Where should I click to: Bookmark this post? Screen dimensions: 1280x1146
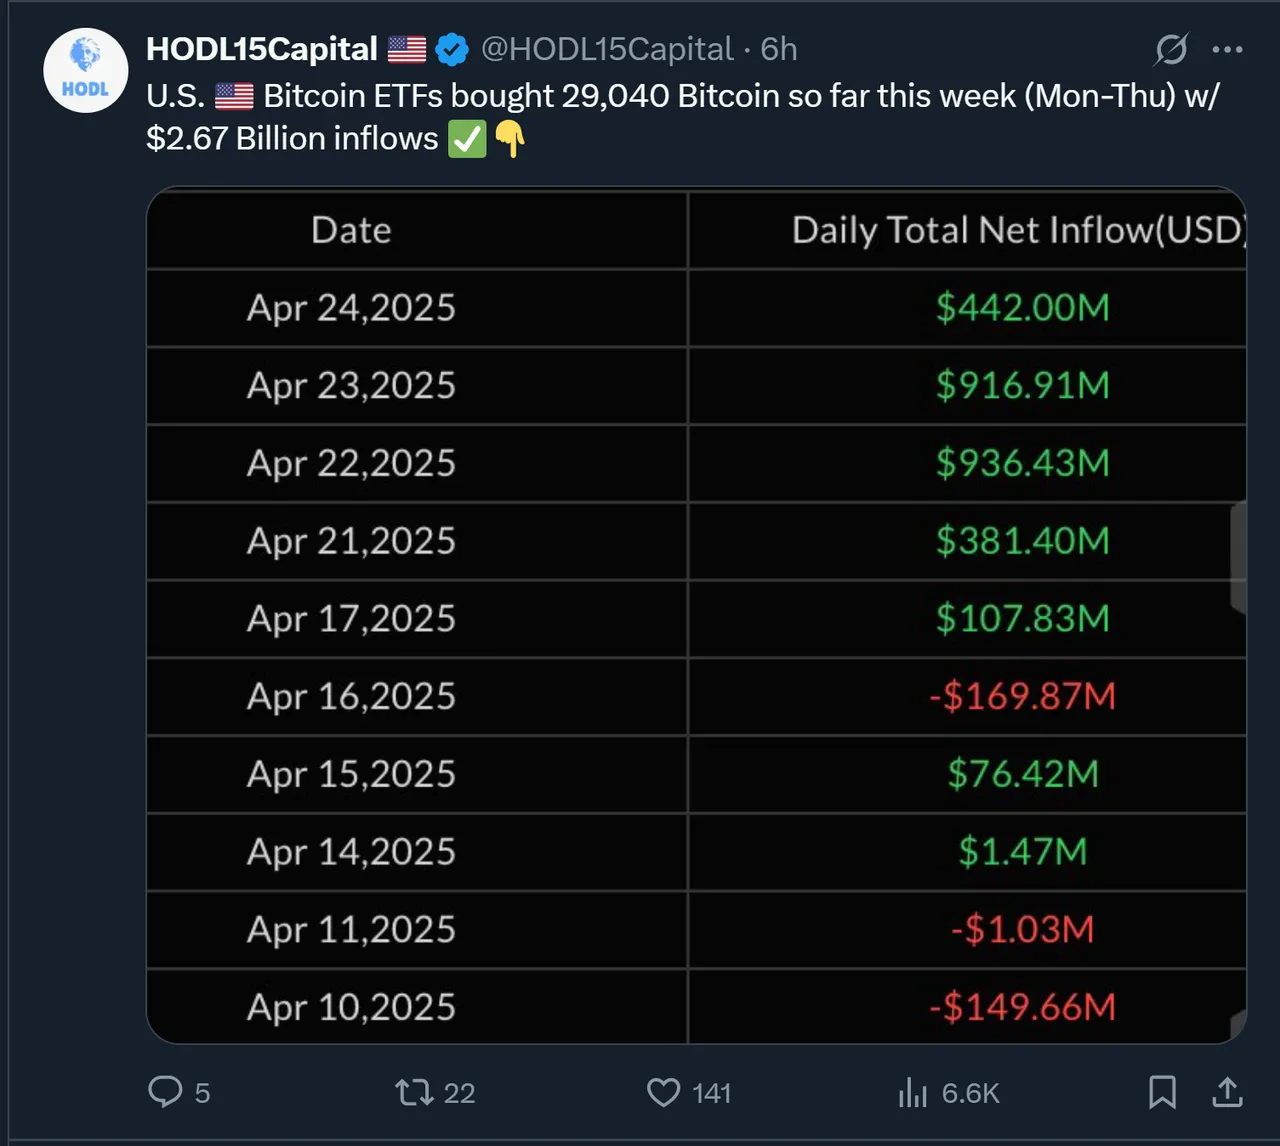(1162, 1092)
